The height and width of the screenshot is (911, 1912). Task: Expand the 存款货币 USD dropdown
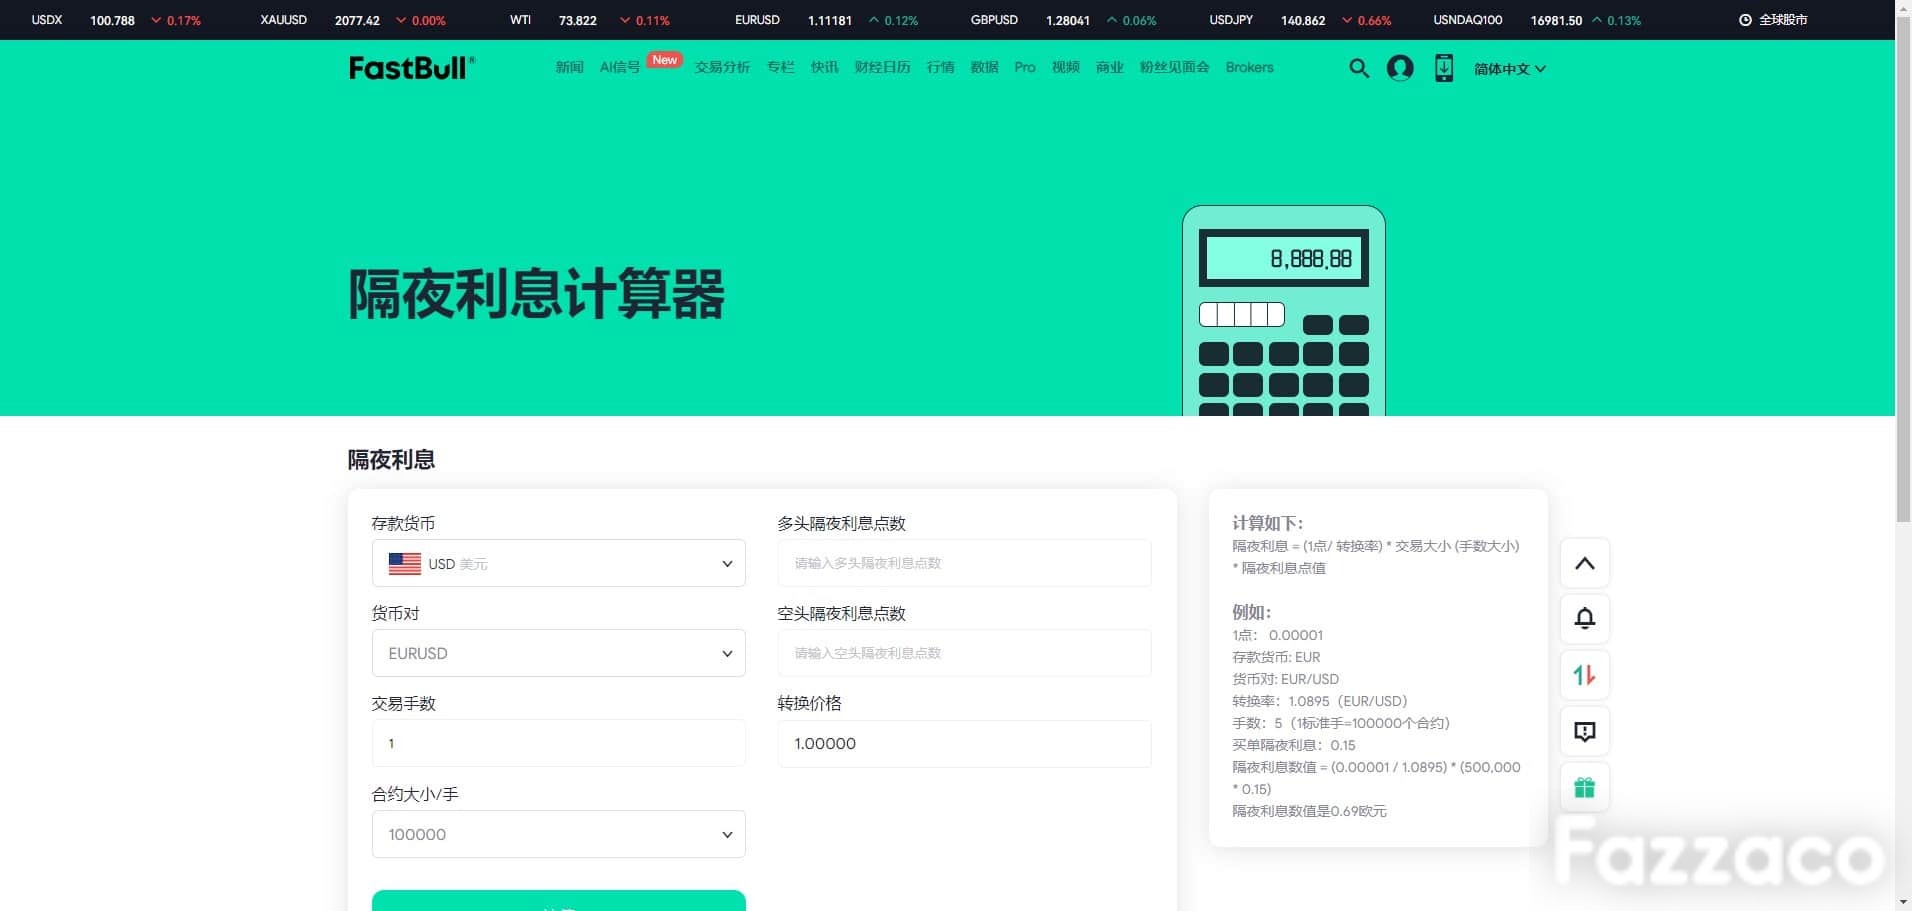[x=559, y=563]
